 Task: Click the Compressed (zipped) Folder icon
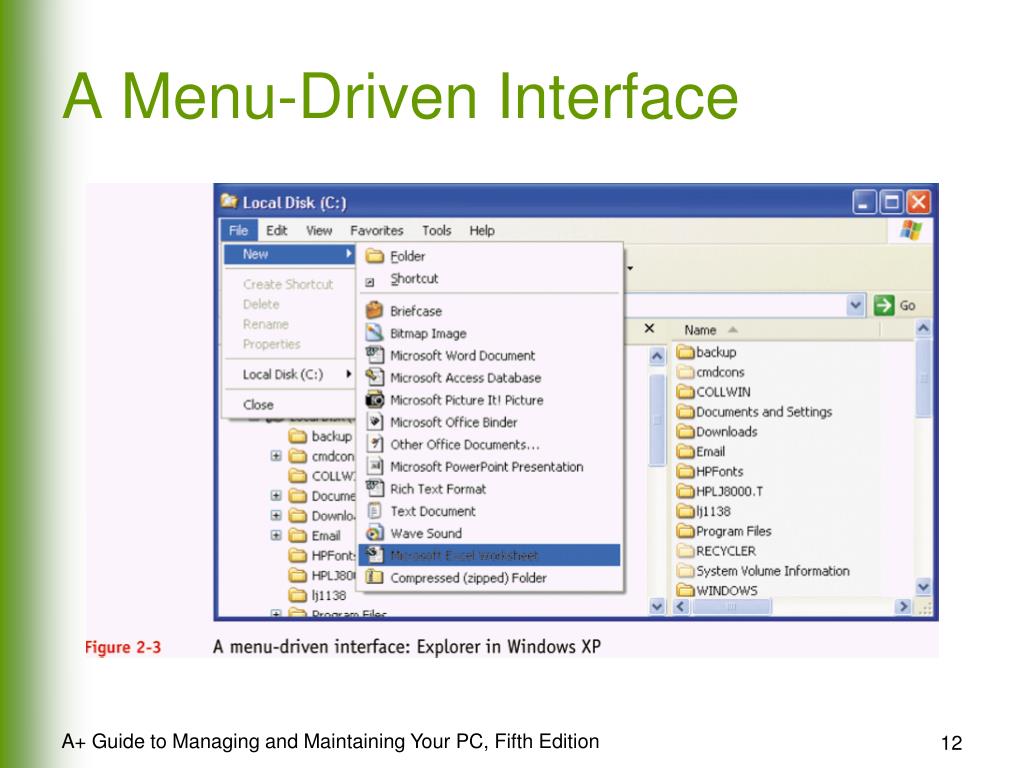(374, 577)
